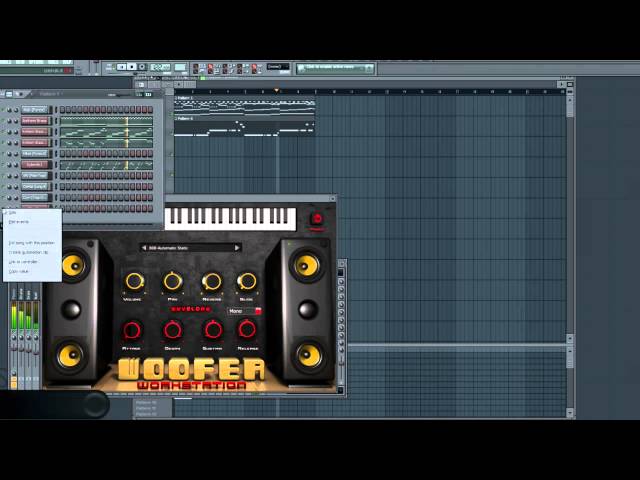This screenshot has height=480, width=640.
Task: Click the Woofer Sustain envelope knob
Action: point(213,330)
